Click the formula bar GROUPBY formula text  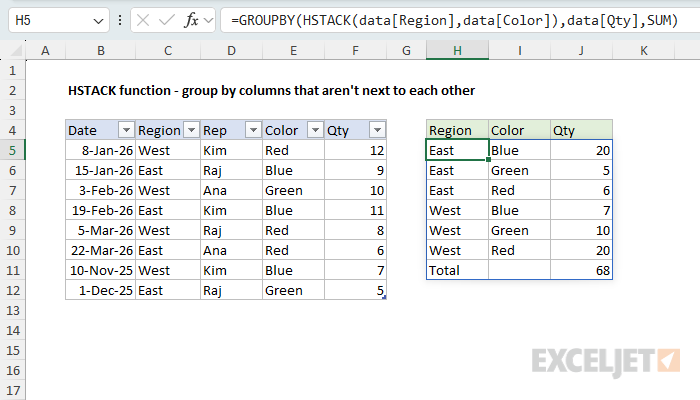454,20
